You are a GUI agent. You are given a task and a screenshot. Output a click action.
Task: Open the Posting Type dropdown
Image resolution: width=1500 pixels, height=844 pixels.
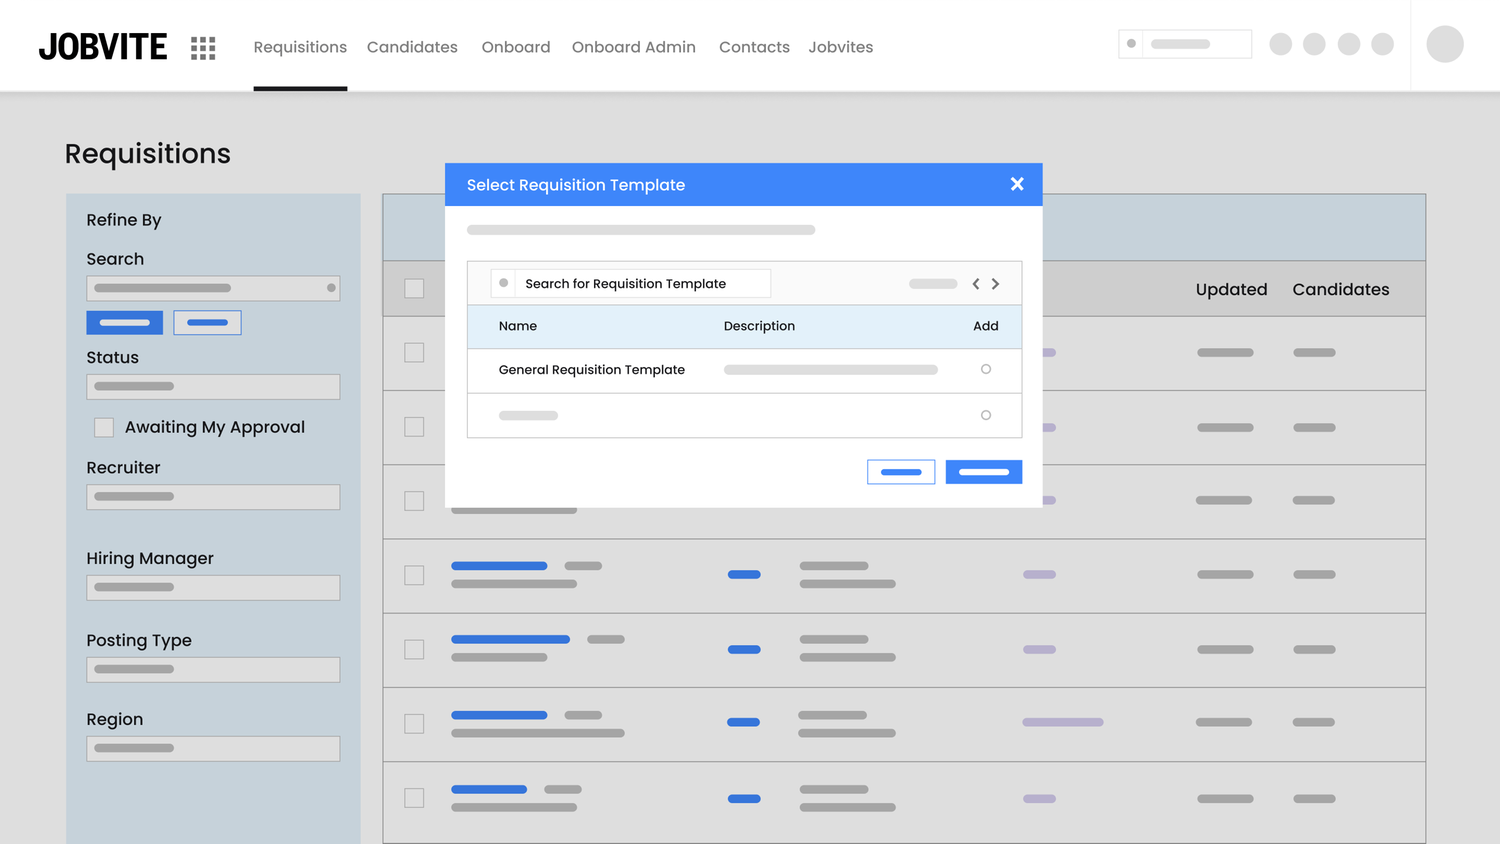[213, 669]
